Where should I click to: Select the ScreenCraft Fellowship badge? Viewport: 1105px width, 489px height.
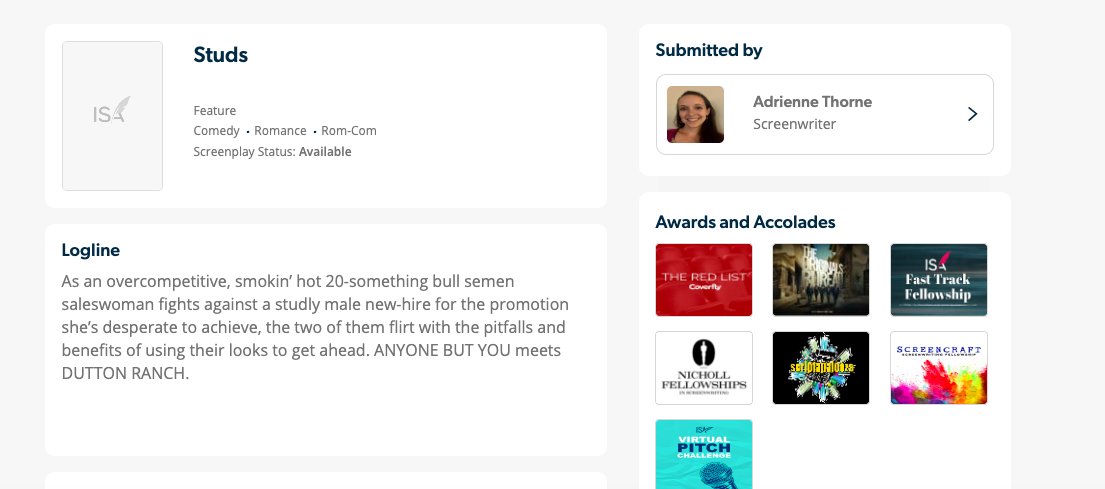[938, 368]
